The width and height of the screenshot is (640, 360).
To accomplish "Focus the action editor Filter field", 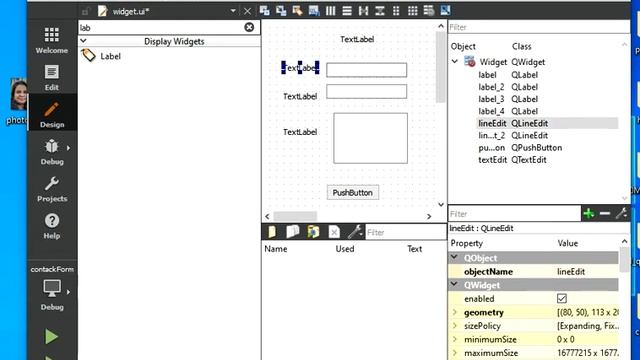I will (406, 232).
